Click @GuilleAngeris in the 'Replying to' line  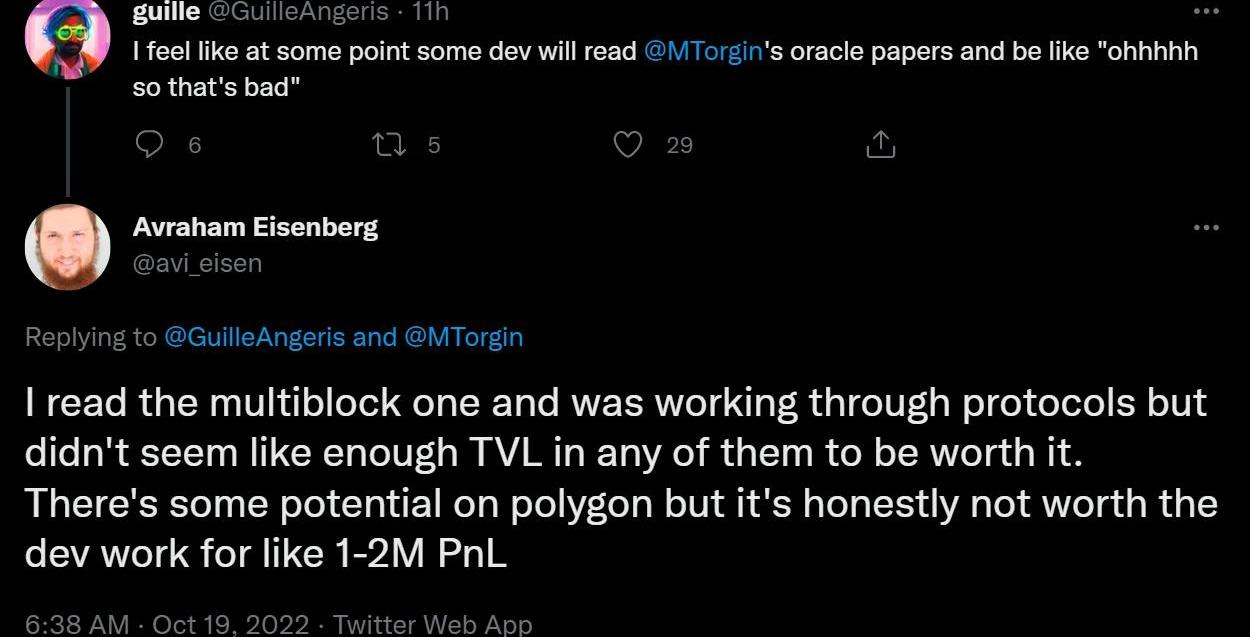[255, 337]
